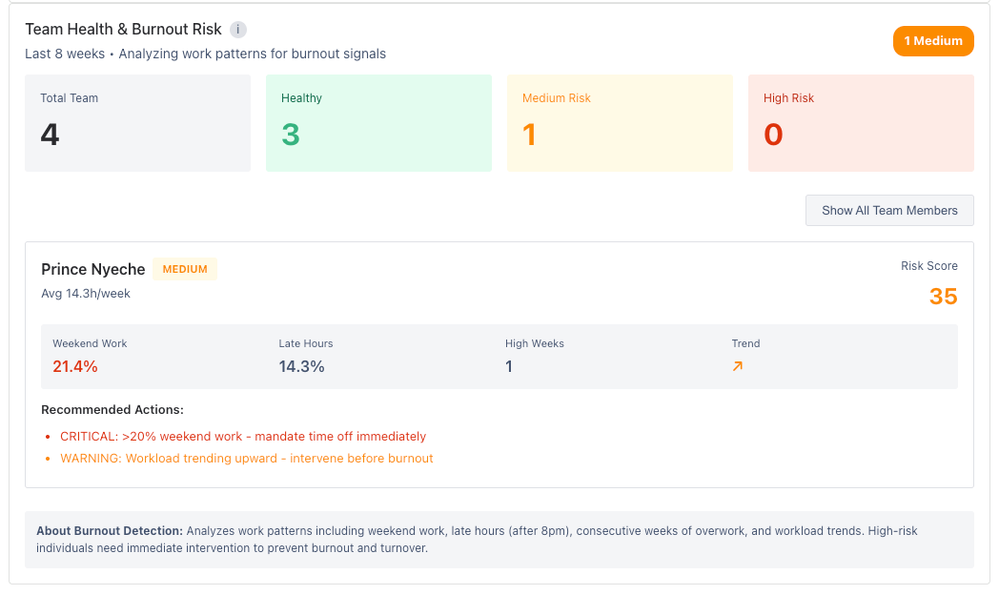This screenshot has width=999, height=598.
Task: Click the MEDIUM risk tag next to Prince Nyeche
Action: [x=185, y=269]
